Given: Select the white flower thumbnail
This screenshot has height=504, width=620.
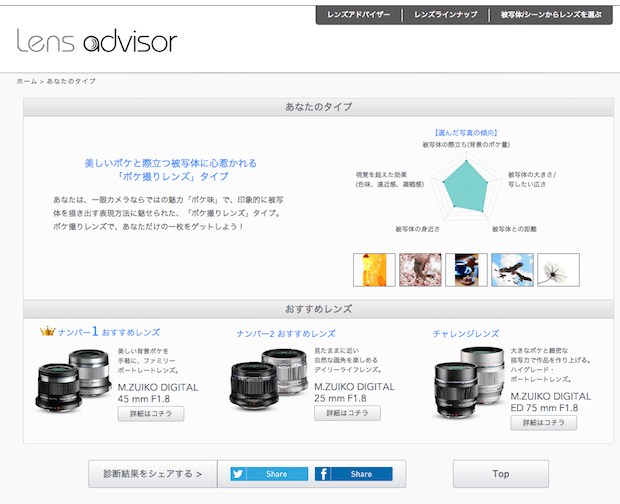Looking at the screenshot, I should pyautogui.click(x=558, y=270).
